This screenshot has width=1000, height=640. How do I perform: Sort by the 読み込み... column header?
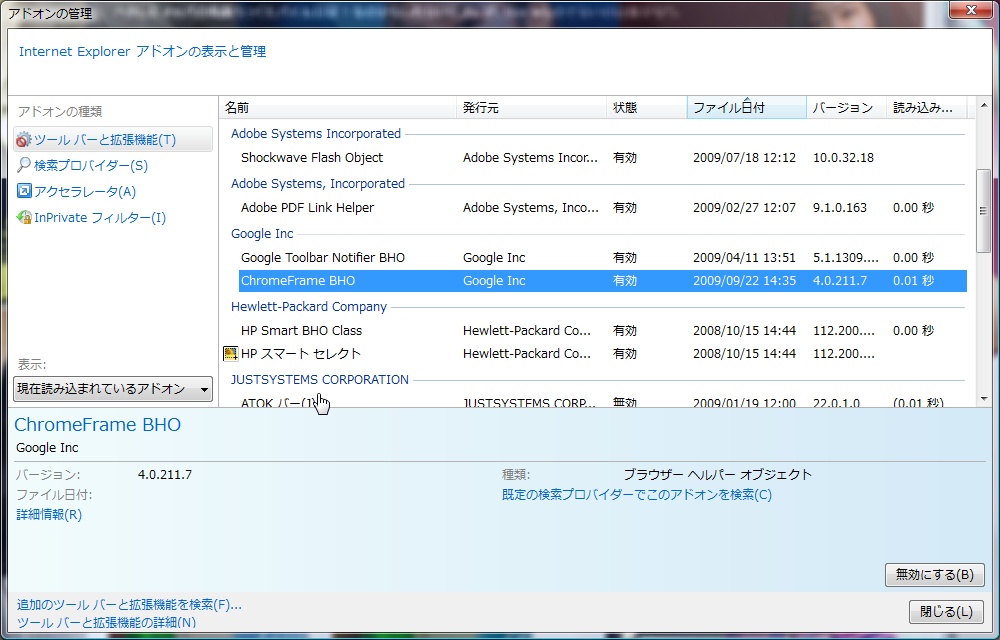[x=927, y=107]
